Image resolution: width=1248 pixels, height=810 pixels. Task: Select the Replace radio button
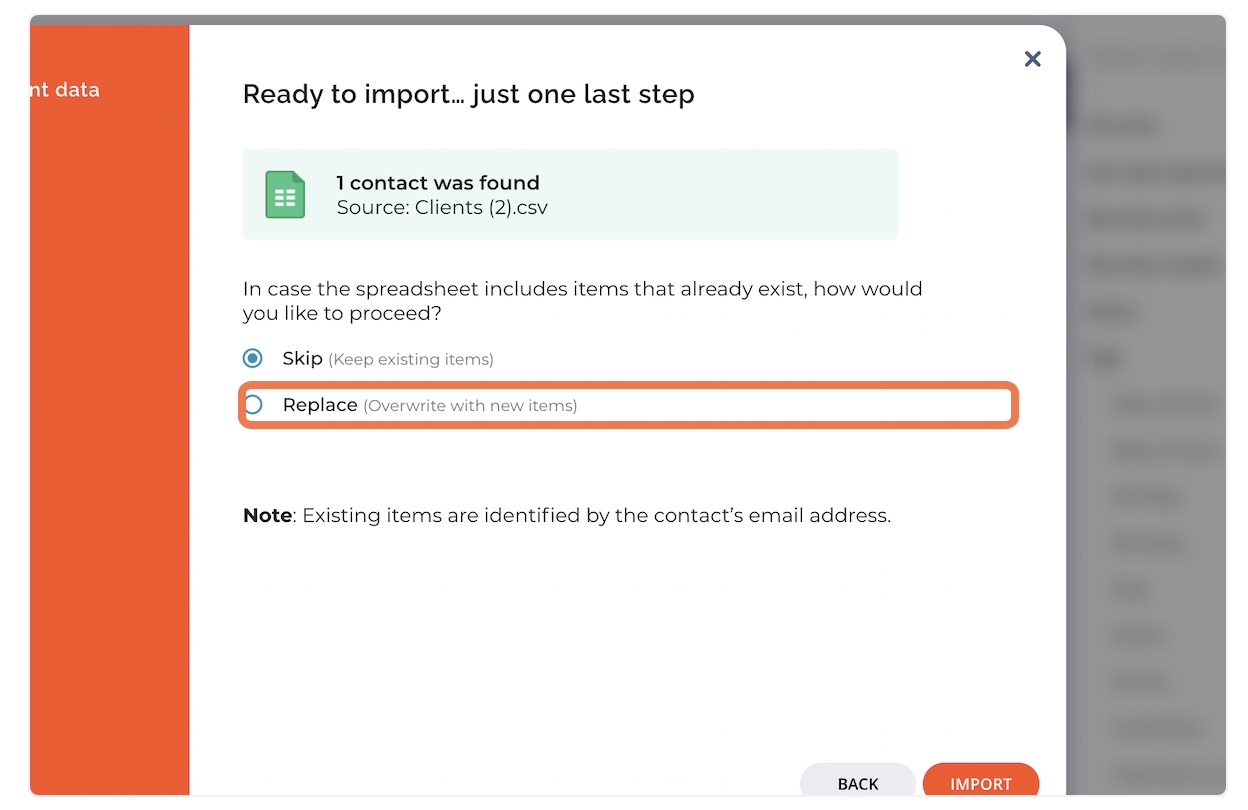click(x=253, y=405)
